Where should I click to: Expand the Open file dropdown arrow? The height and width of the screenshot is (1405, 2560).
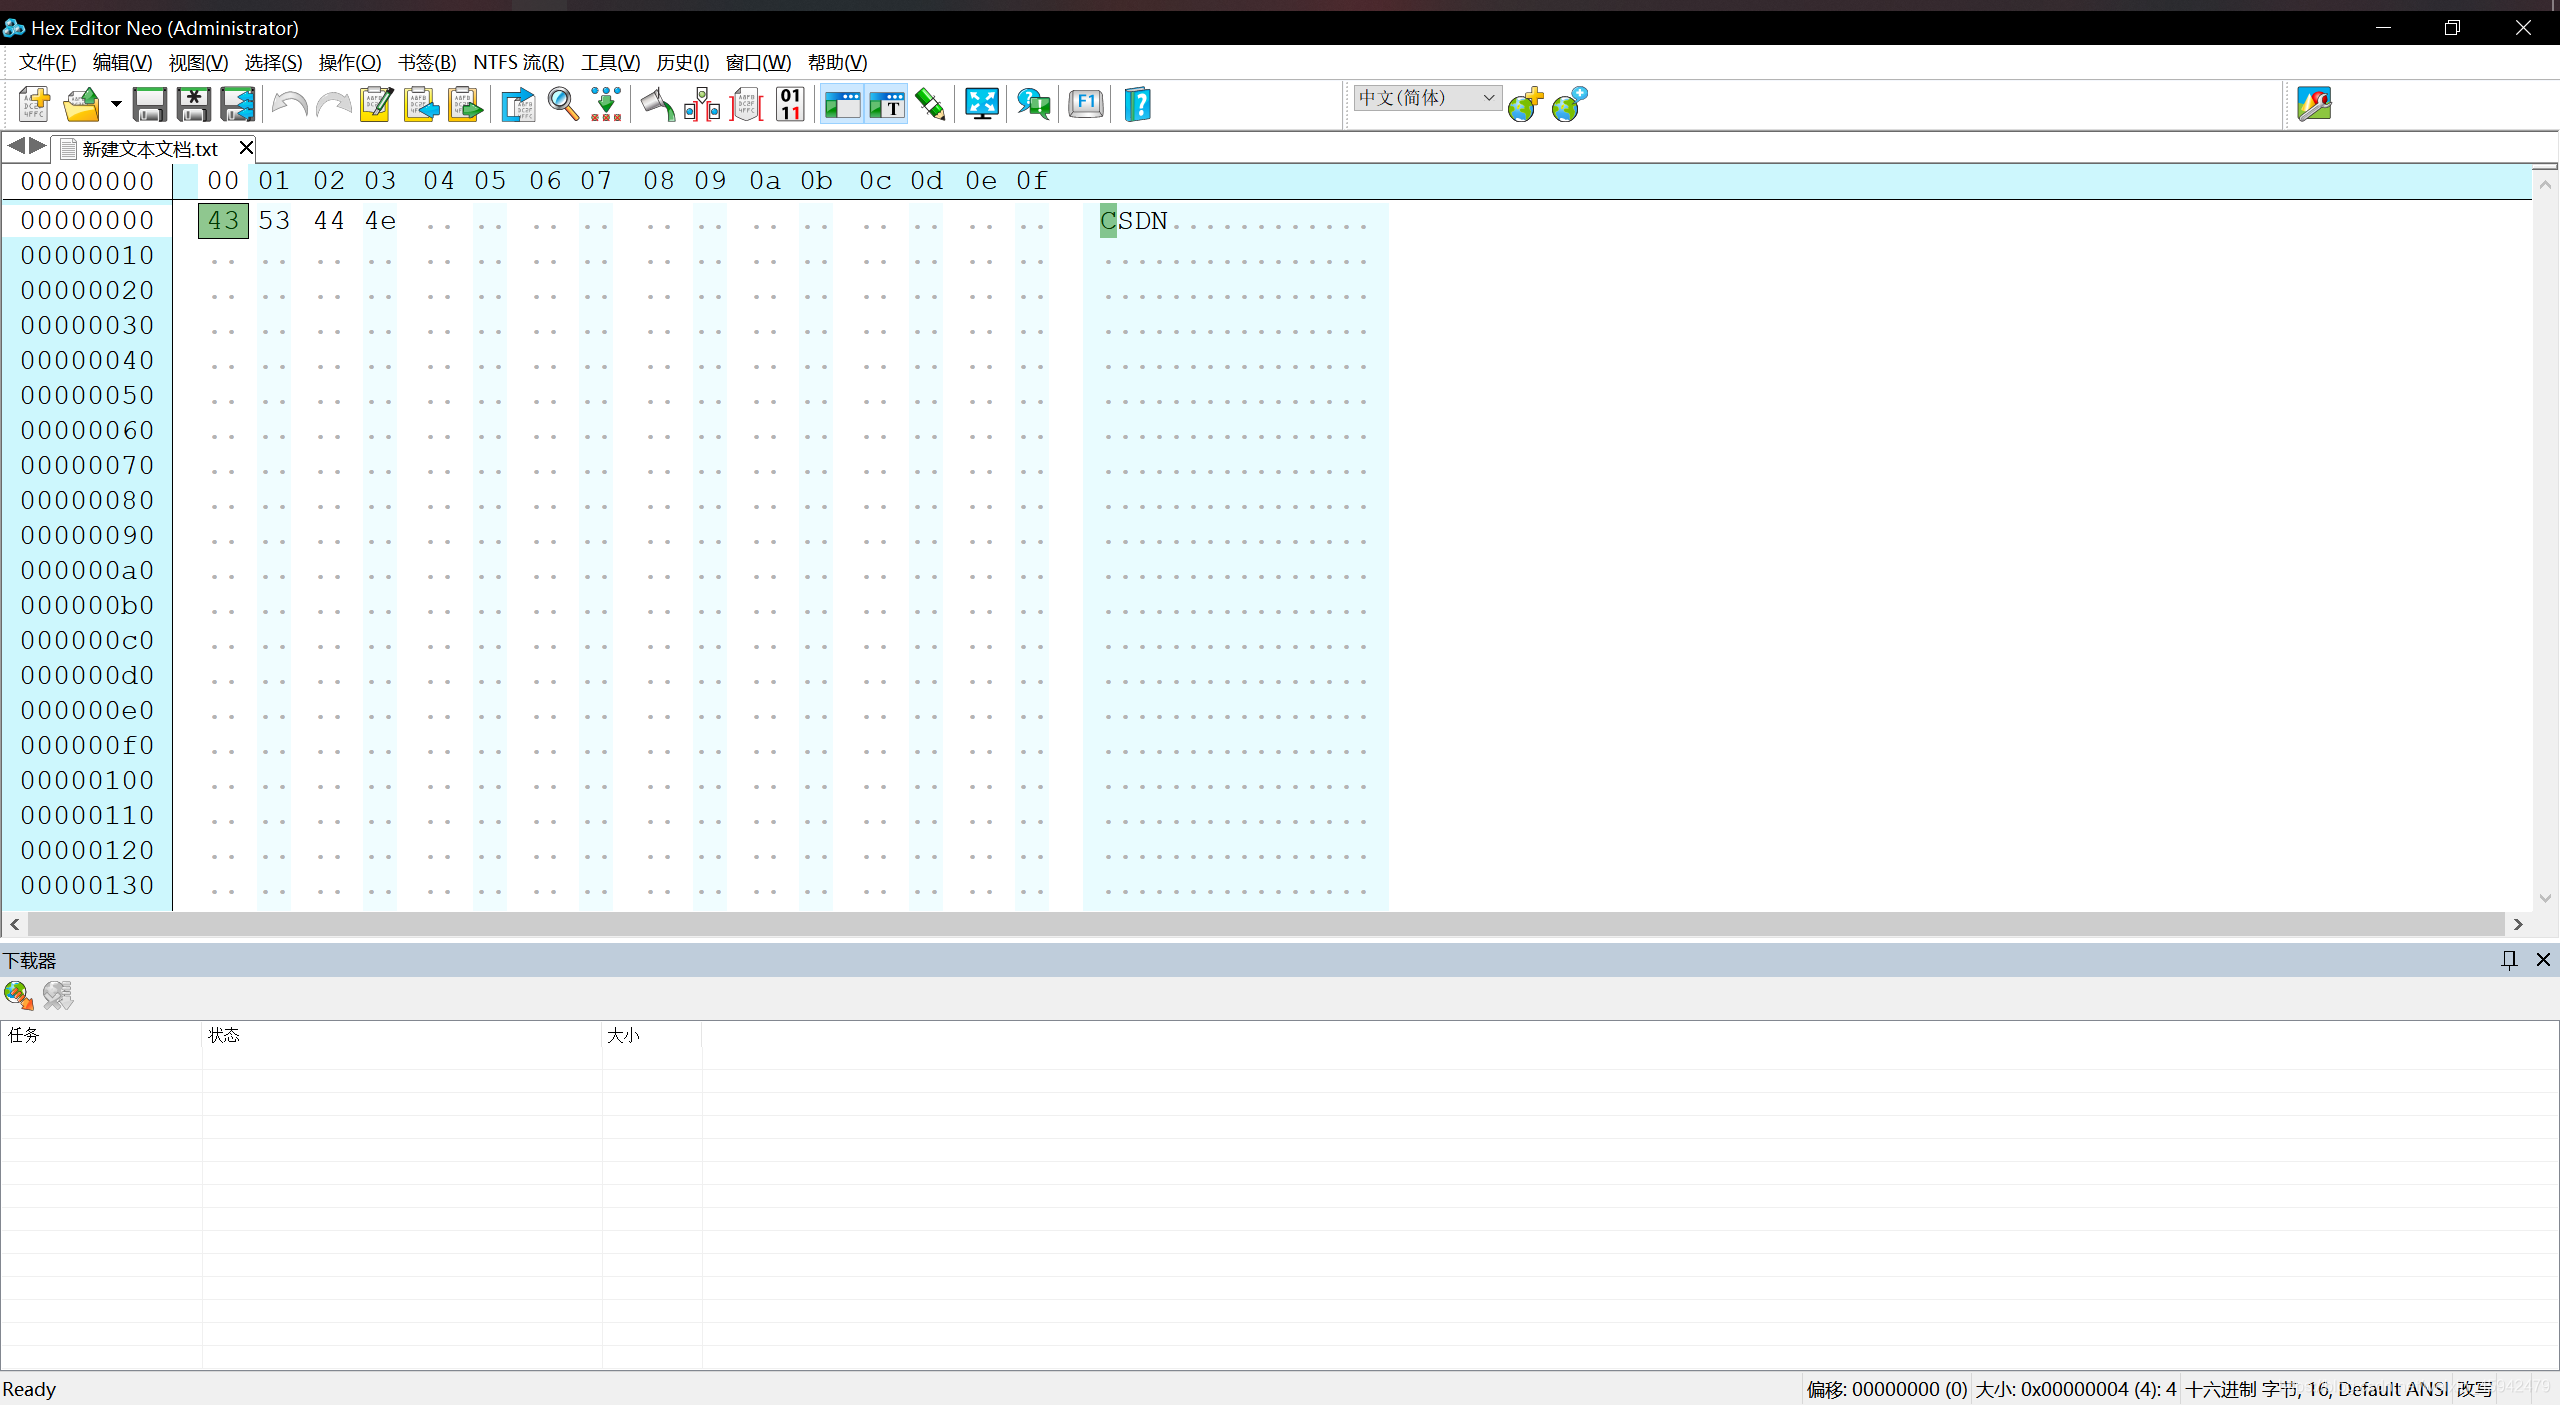click(x=116, y=104)
